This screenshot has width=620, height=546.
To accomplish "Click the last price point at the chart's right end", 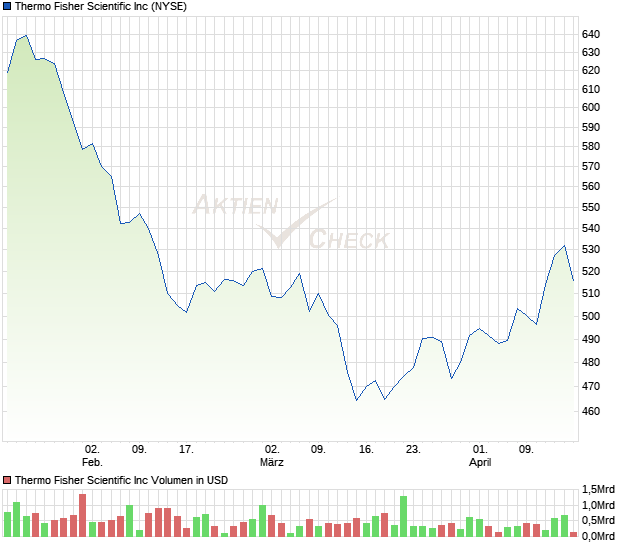I will tap(574, 281).
